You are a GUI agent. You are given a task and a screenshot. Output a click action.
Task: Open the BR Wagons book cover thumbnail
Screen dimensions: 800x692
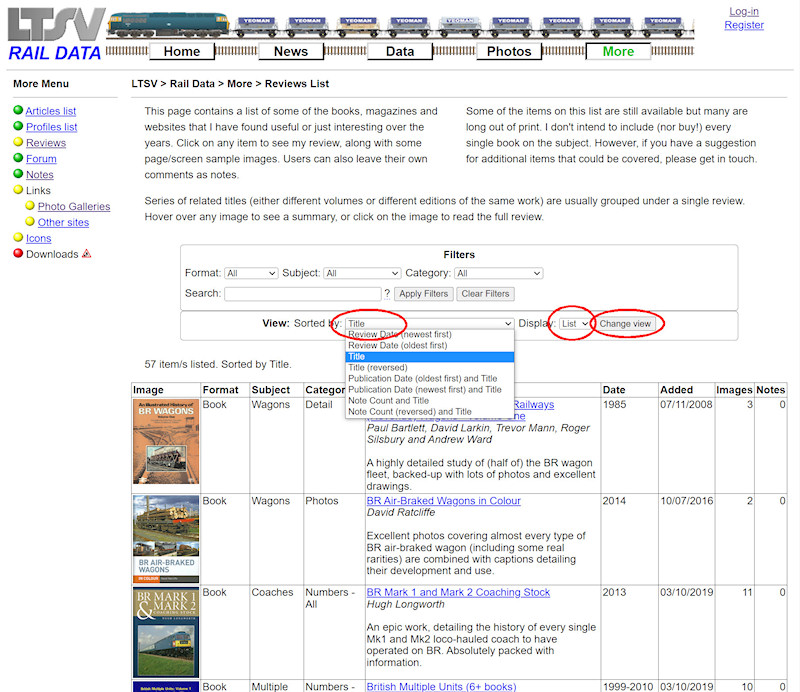pyautogui.click(x=166, y=442)
